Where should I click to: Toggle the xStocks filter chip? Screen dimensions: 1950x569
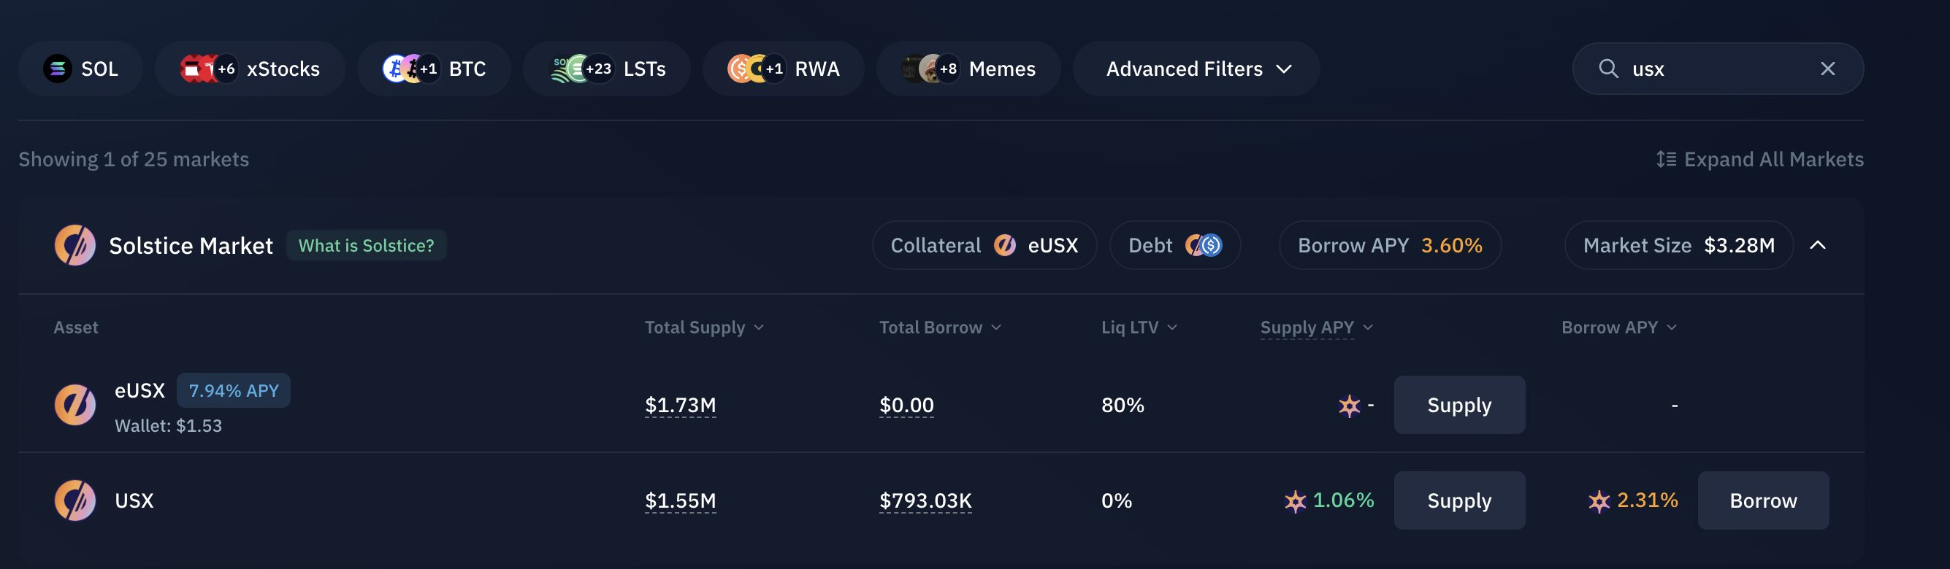coord(250,69)
